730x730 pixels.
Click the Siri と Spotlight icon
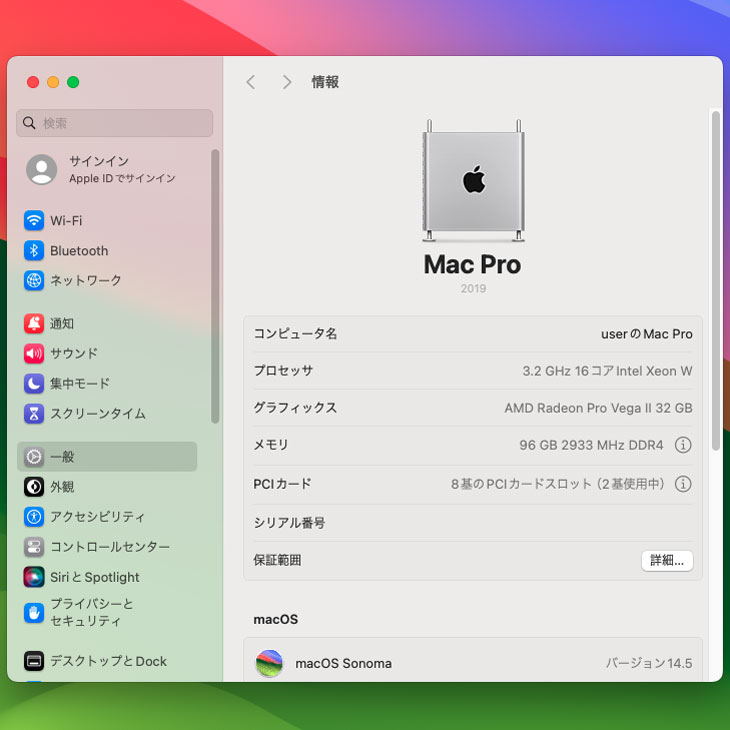coord(34,577)
